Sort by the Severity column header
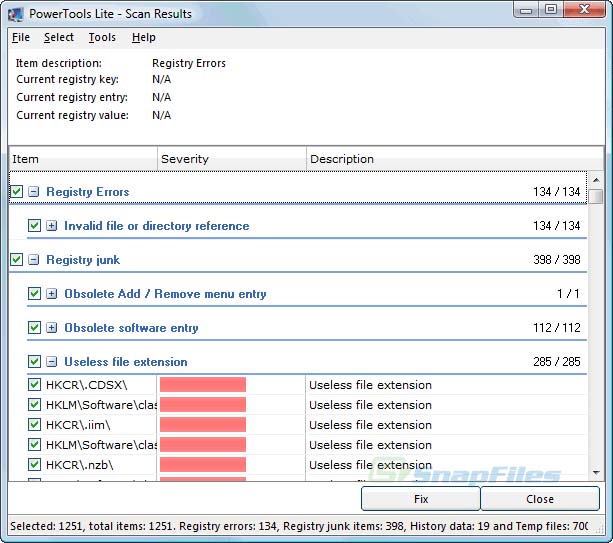 [232, 159]
